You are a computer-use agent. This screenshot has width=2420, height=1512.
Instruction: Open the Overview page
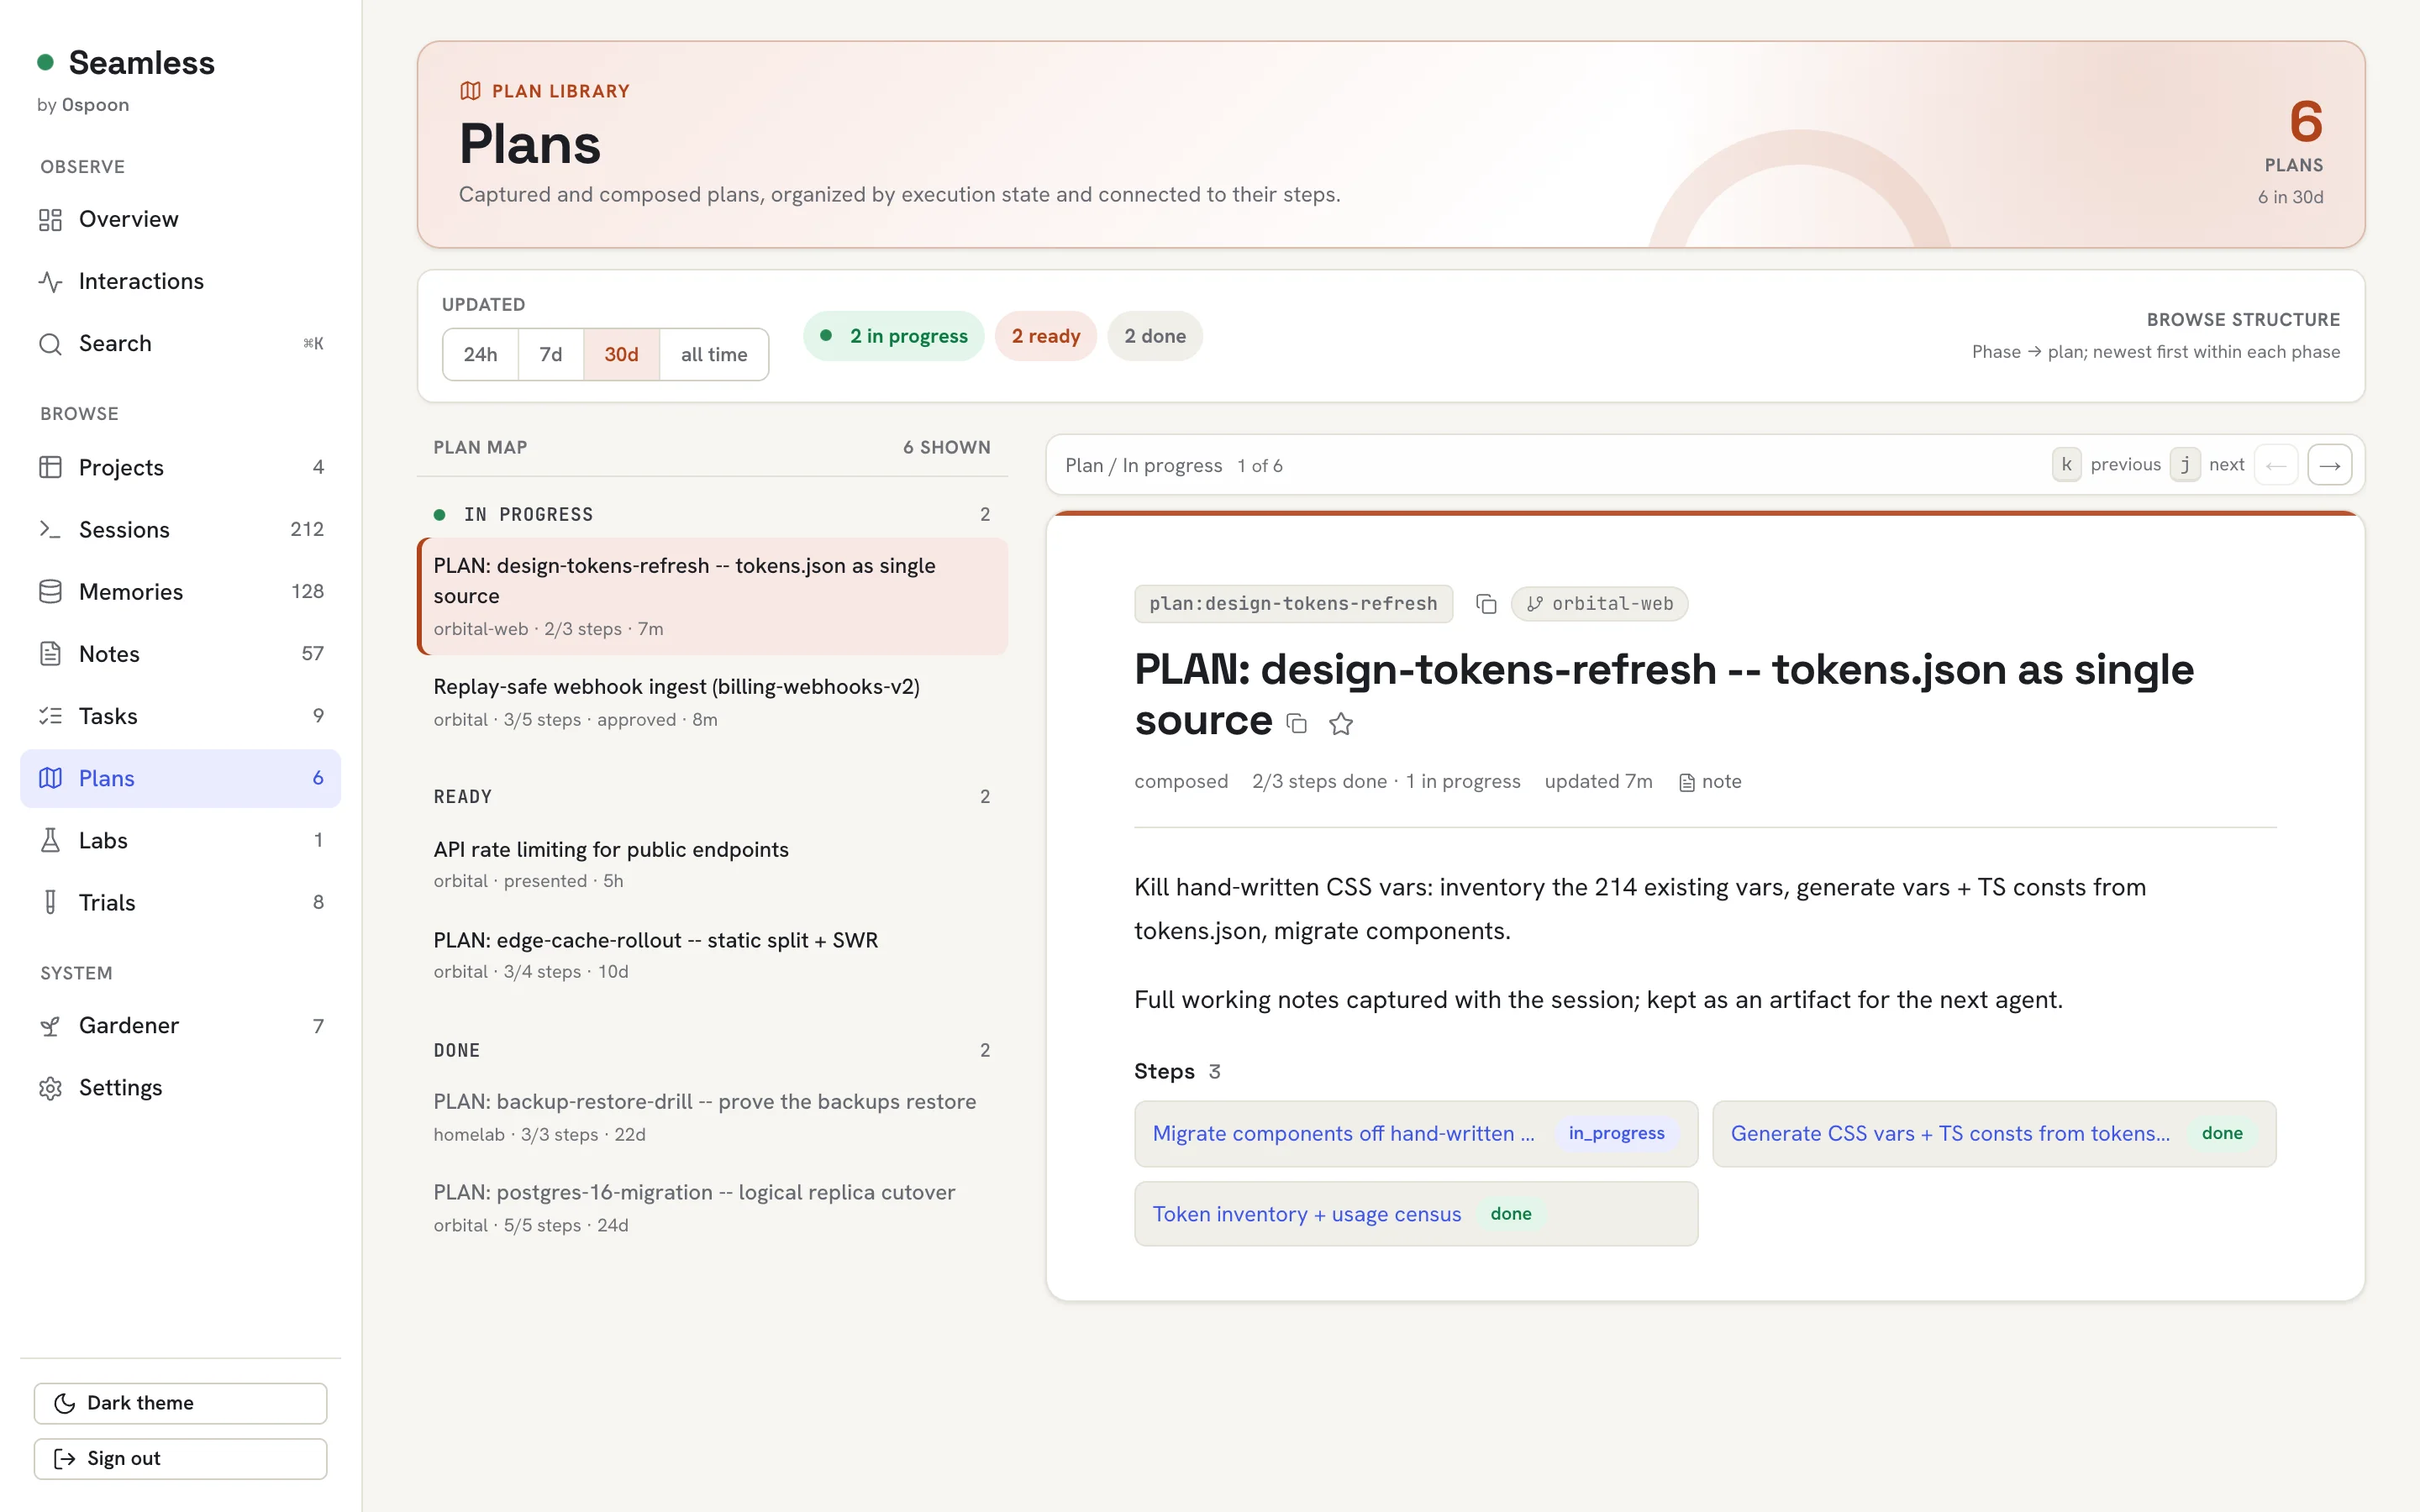pos(180,219)
